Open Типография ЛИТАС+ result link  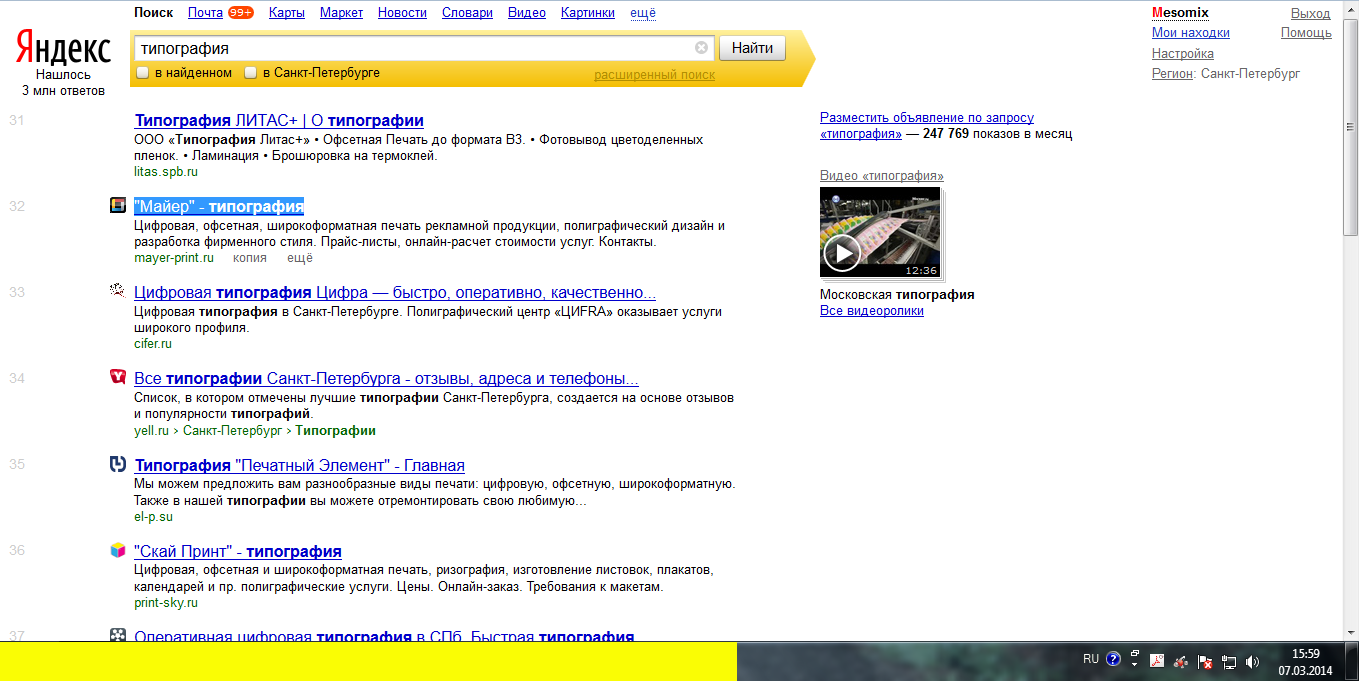[x=279, y=121]
